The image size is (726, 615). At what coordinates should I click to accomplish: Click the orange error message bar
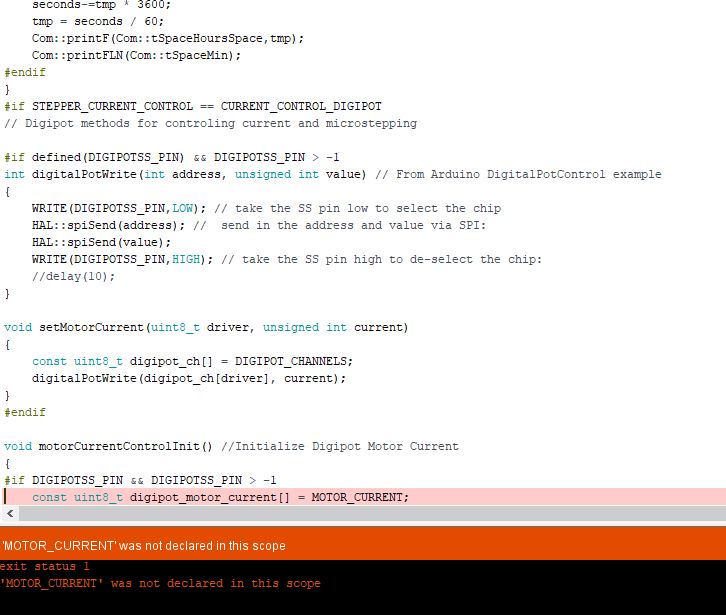tap(363, 545)
